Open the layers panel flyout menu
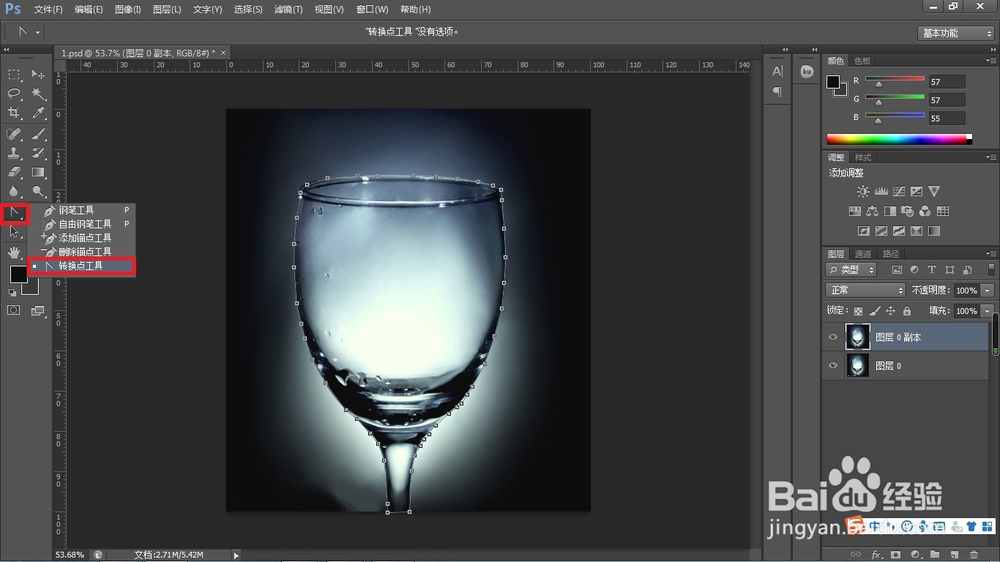1000x562 pixels. 990,253
